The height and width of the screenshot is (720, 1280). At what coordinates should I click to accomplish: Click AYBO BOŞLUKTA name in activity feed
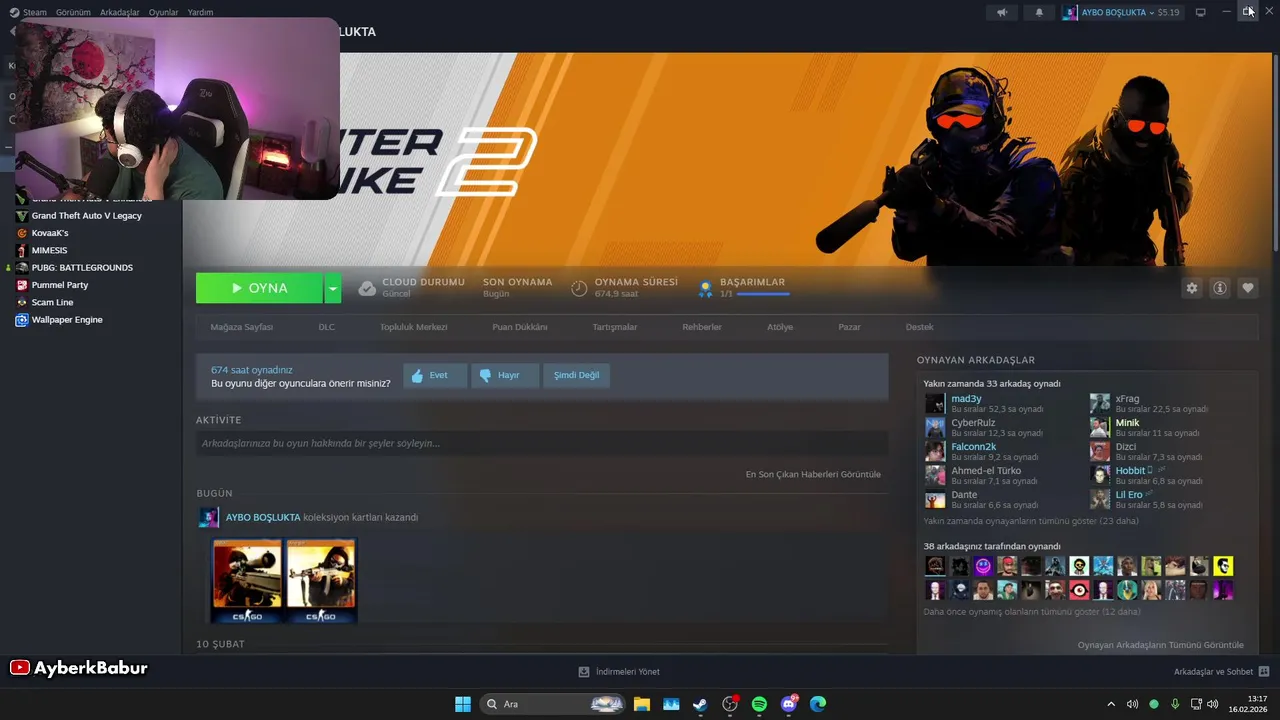point(263,517)
